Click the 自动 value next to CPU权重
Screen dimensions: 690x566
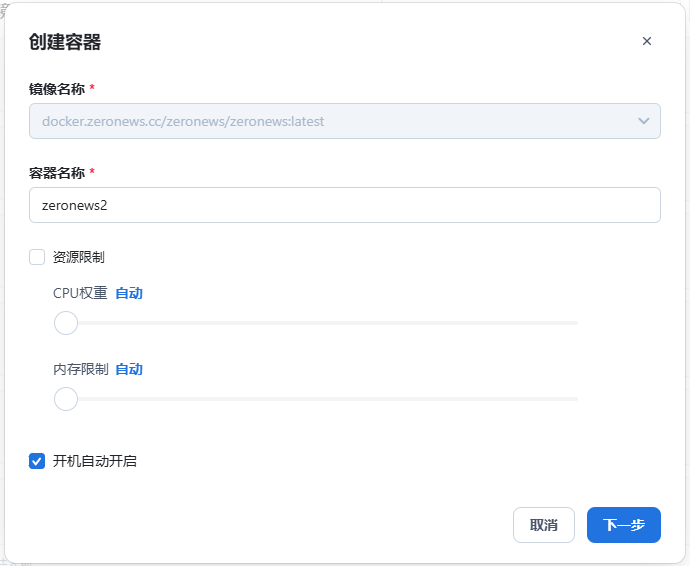pos(129,293)
